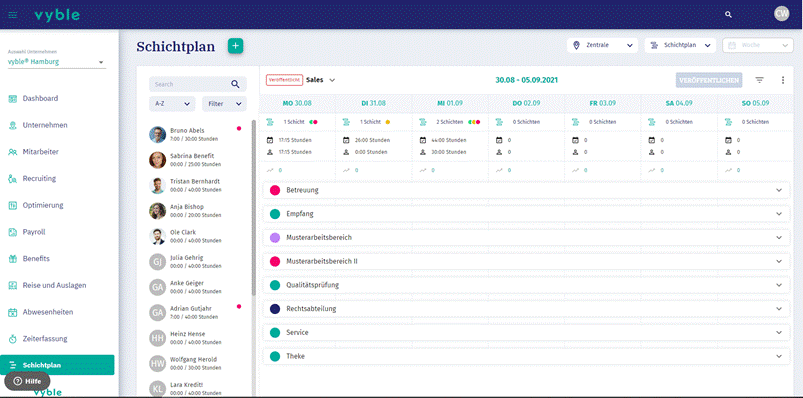Image resolution: width=803 pixels, height=398 pixels.
Task: Click the person icon beside 30:00 Stunden
Action: pos(423,152)
